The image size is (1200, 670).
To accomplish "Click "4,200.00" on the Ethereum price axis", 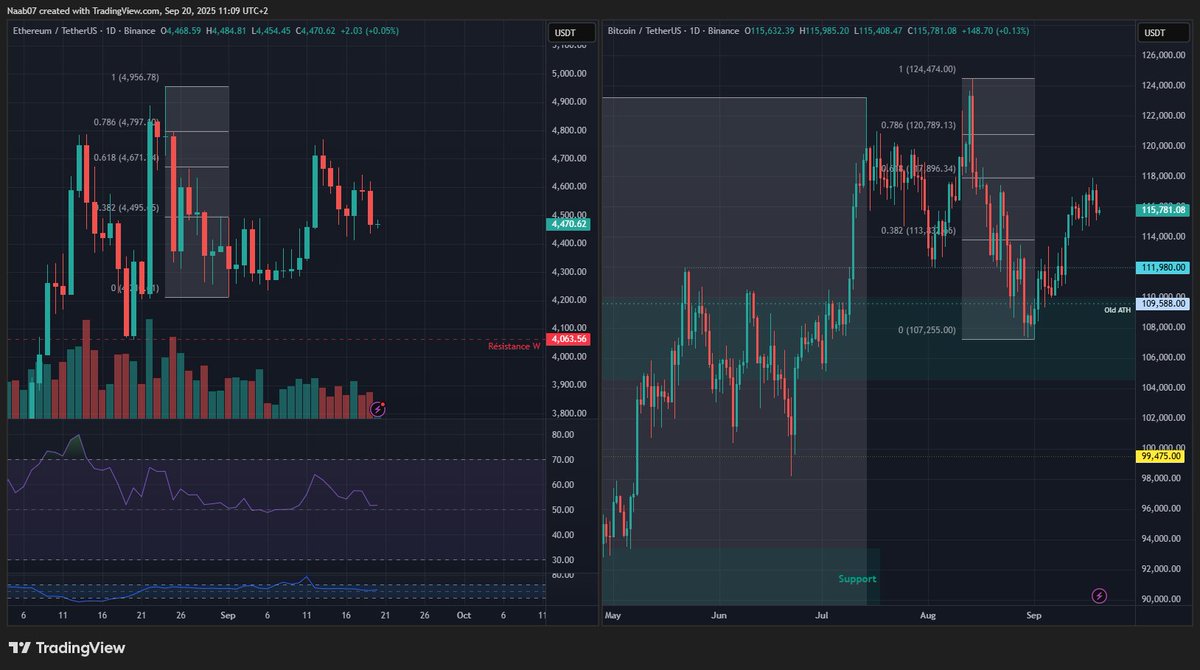I will click(568, 300).
